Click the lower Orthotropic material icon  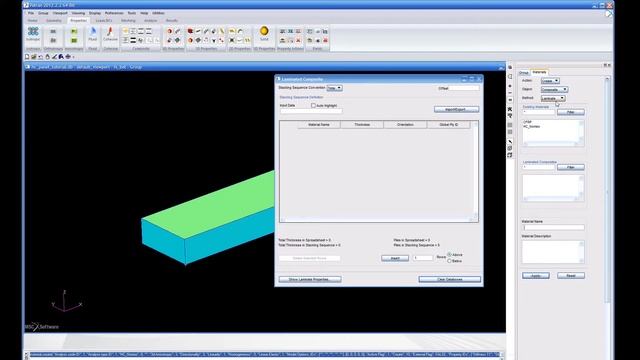coord(53,40)
